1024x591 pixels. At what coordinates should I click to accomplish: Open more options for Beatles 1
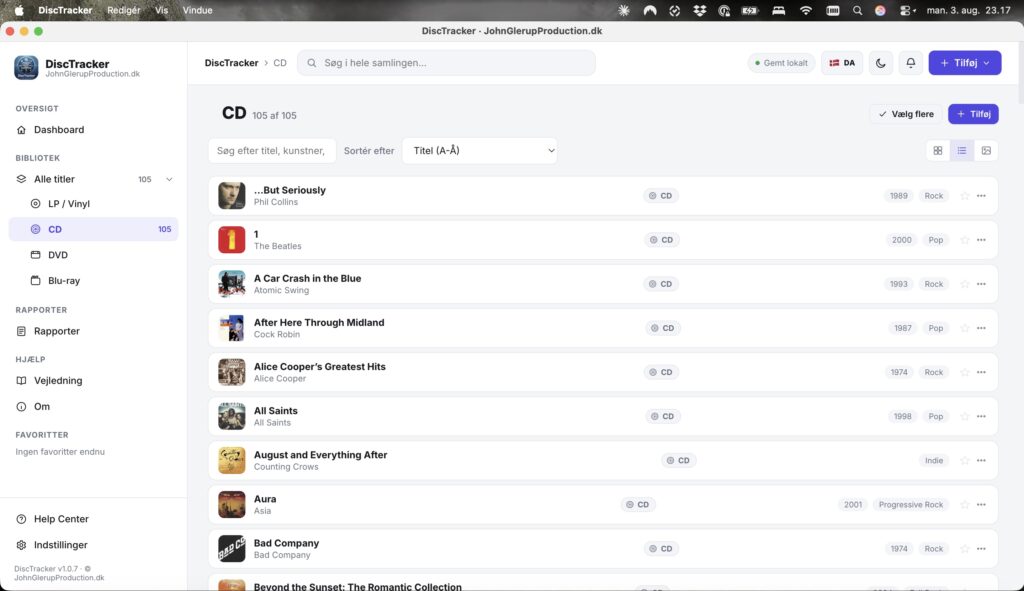[981, 240]
